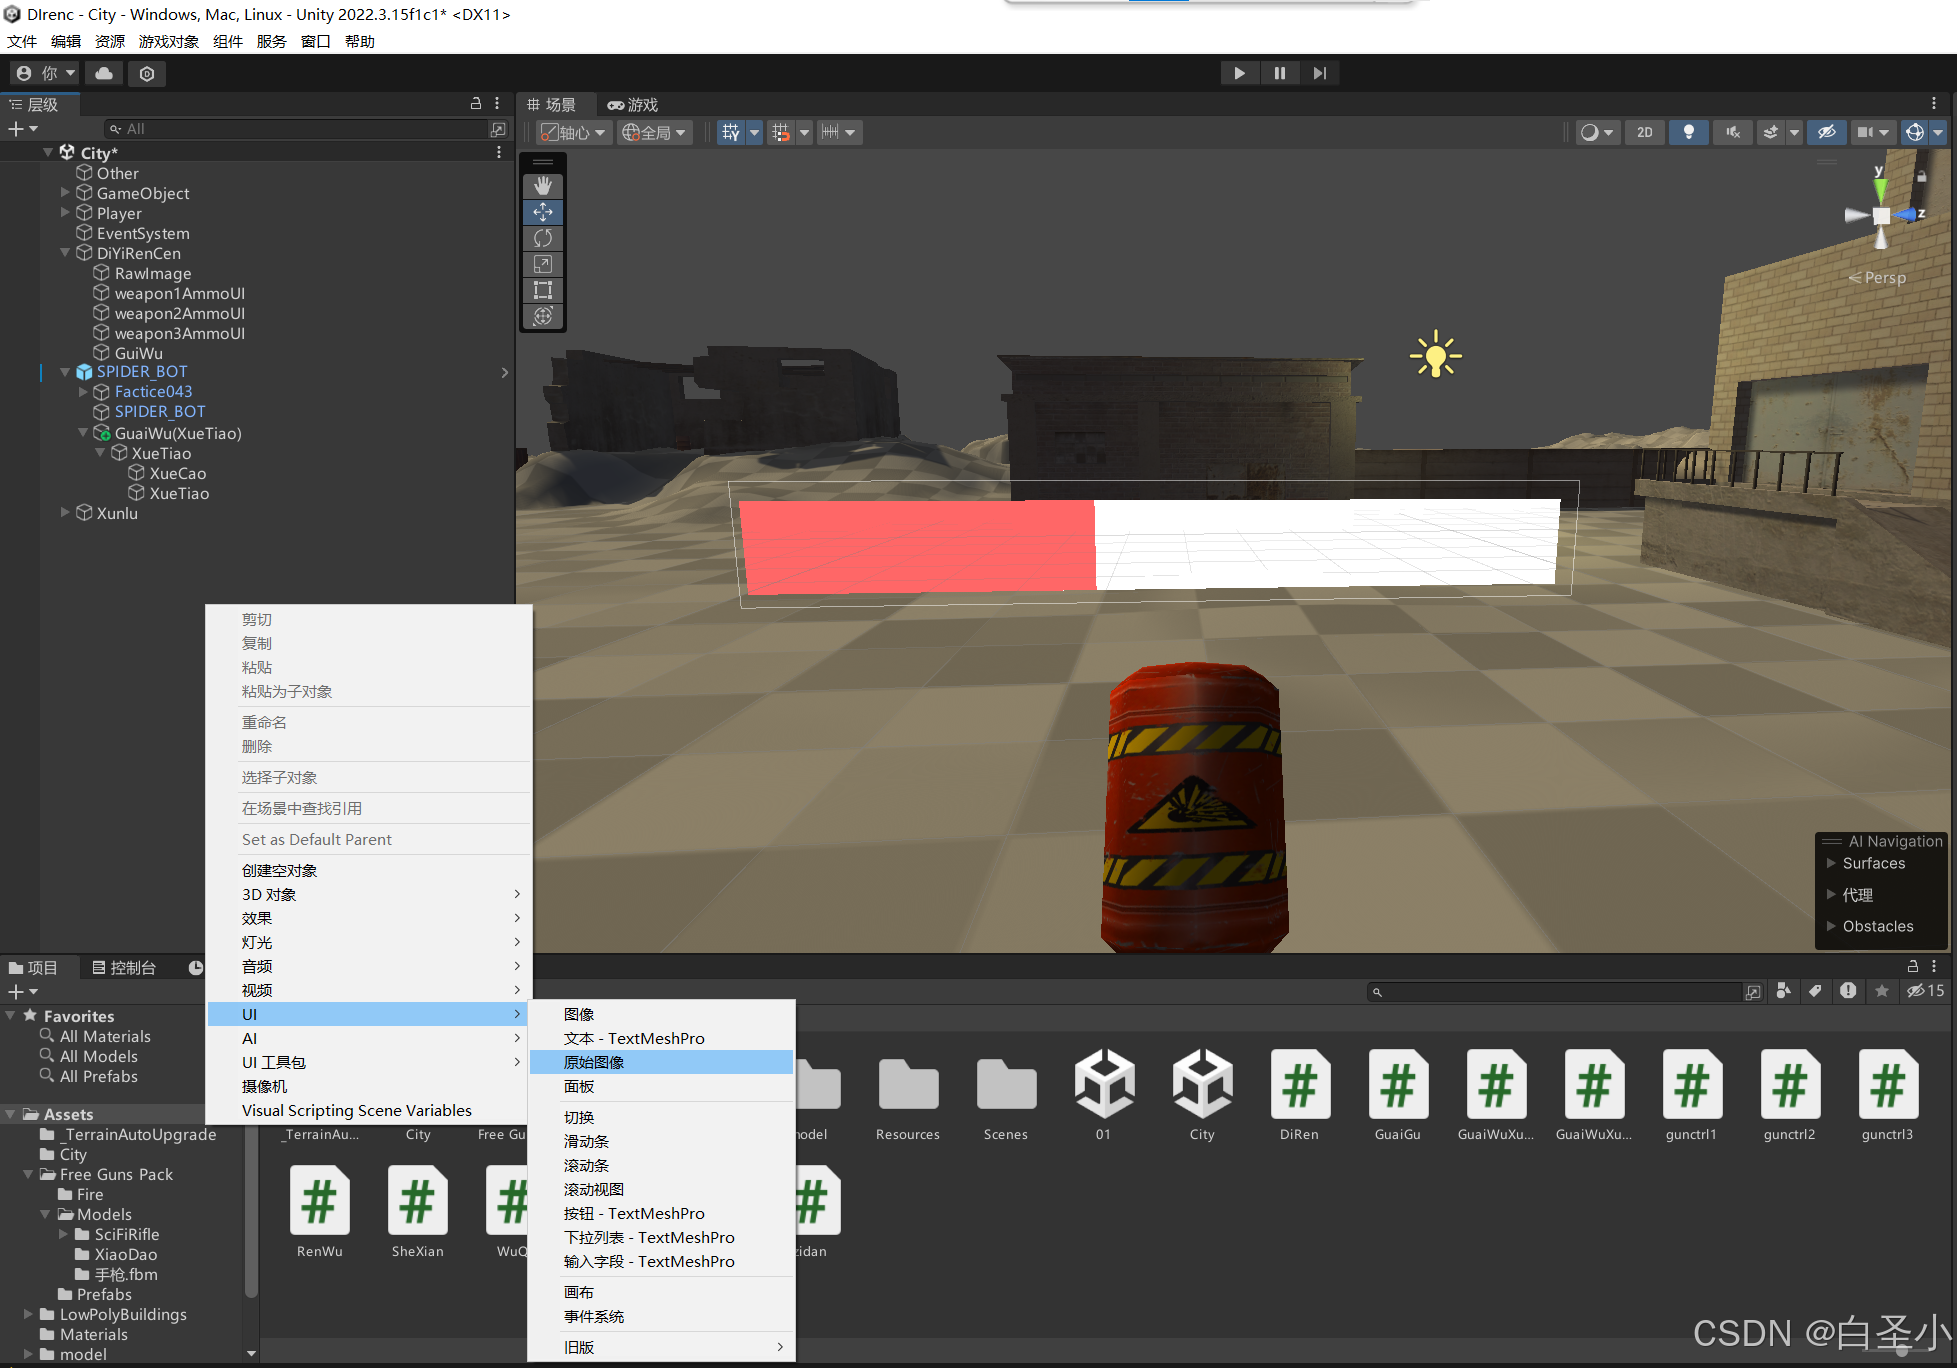
Task: Switch to the 游戏 game tab
Action: [x=633, y=105]
